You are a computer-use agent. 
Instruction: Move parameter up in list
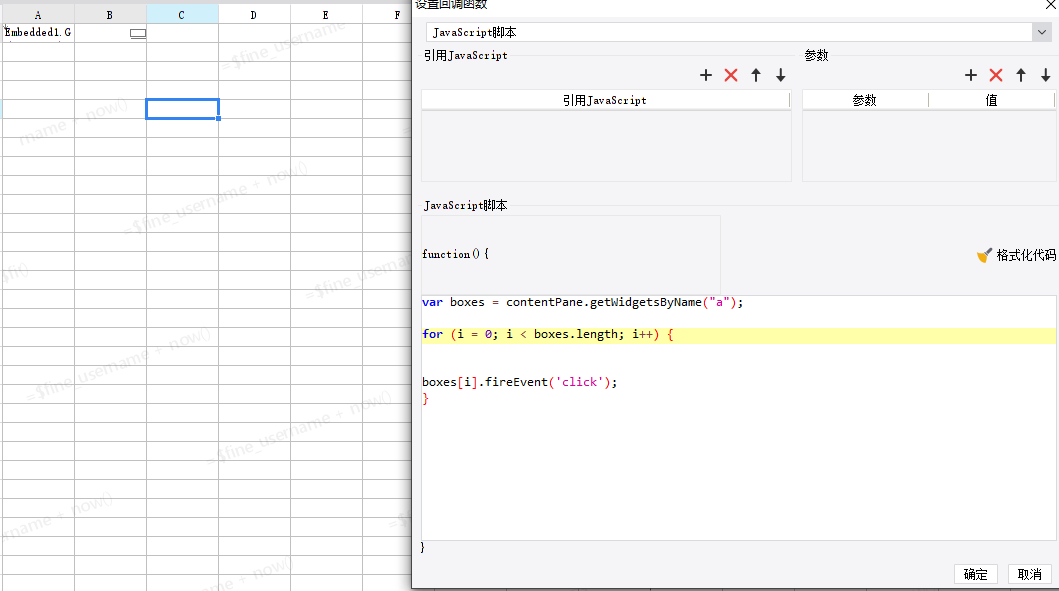coord(1021,75)
